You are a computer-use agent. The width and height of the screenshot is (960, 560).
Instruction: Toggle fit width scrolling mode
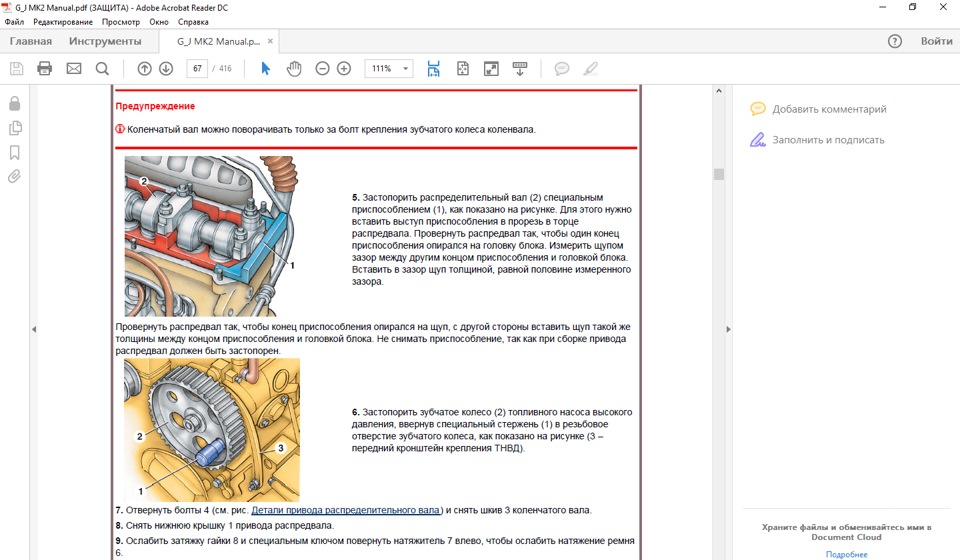[433, 69]
